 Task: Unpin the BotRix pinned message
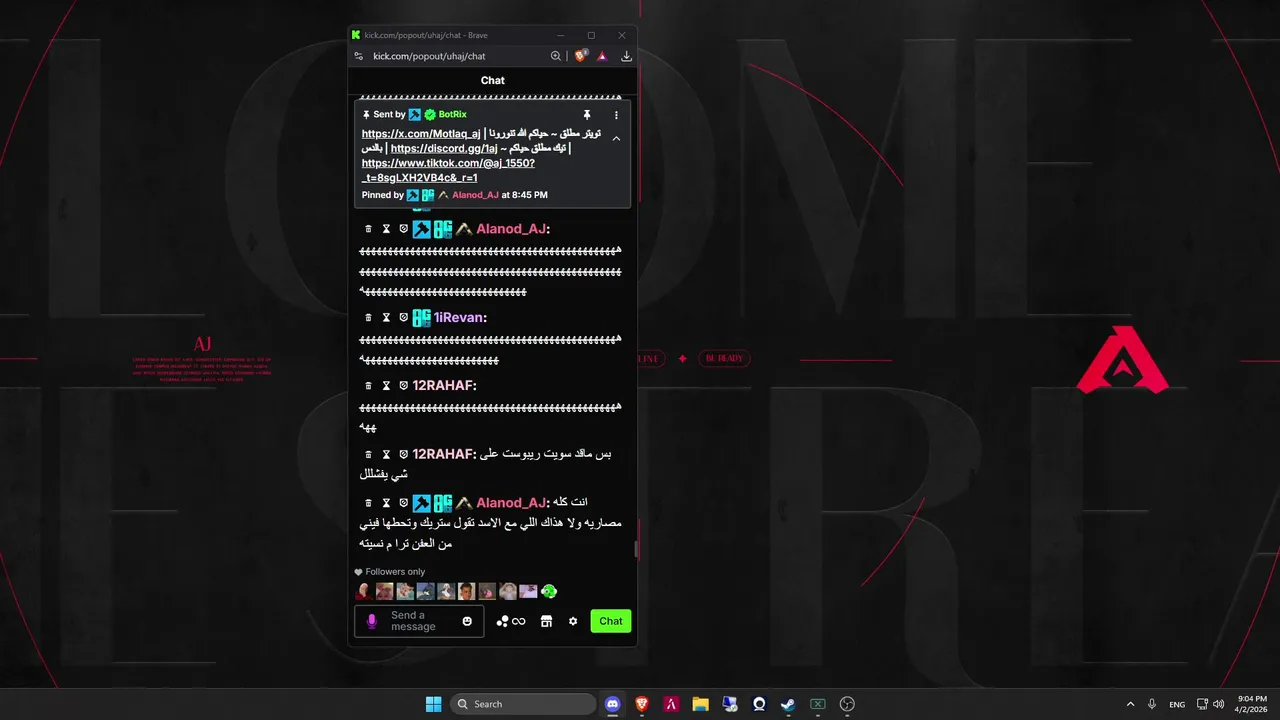tap(587, 115)
